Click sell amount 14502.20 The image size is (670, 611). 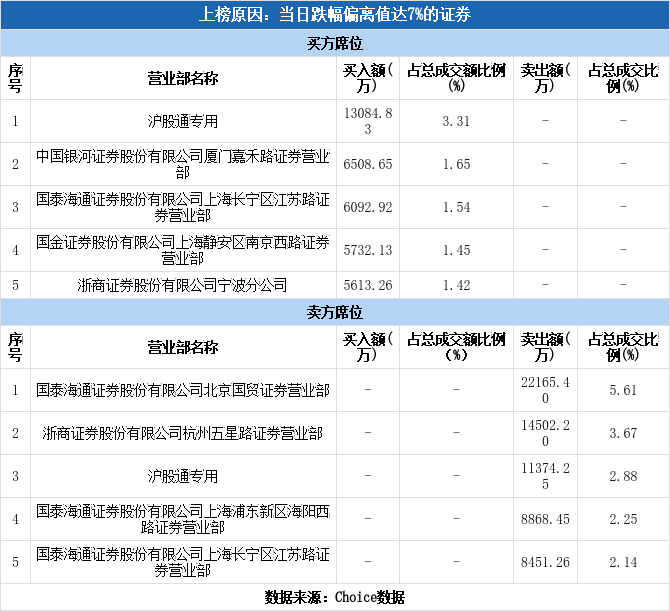[545, 433]
